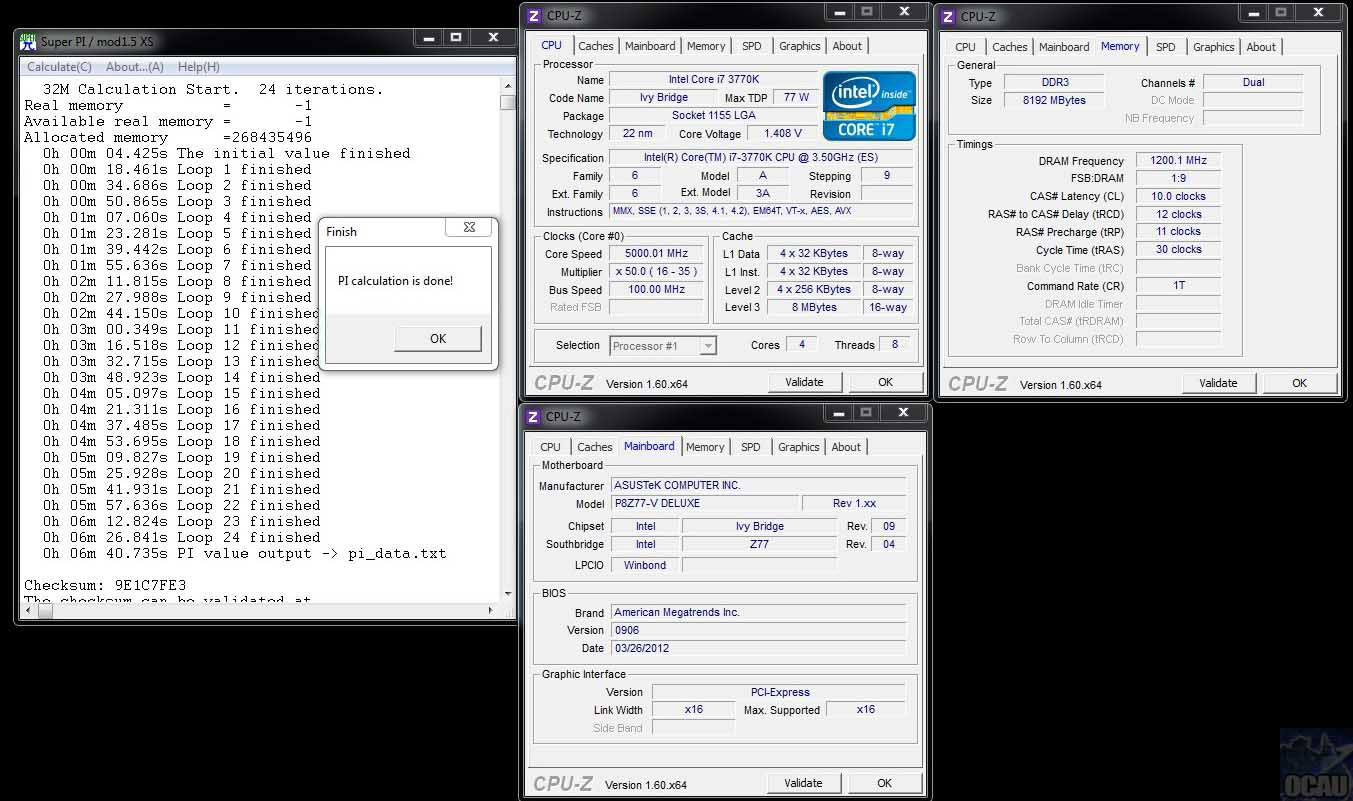The width and height of the screenshot is (1353, 801).
Task: Select About tab in the Memory window
Action: coord(1261,47)
